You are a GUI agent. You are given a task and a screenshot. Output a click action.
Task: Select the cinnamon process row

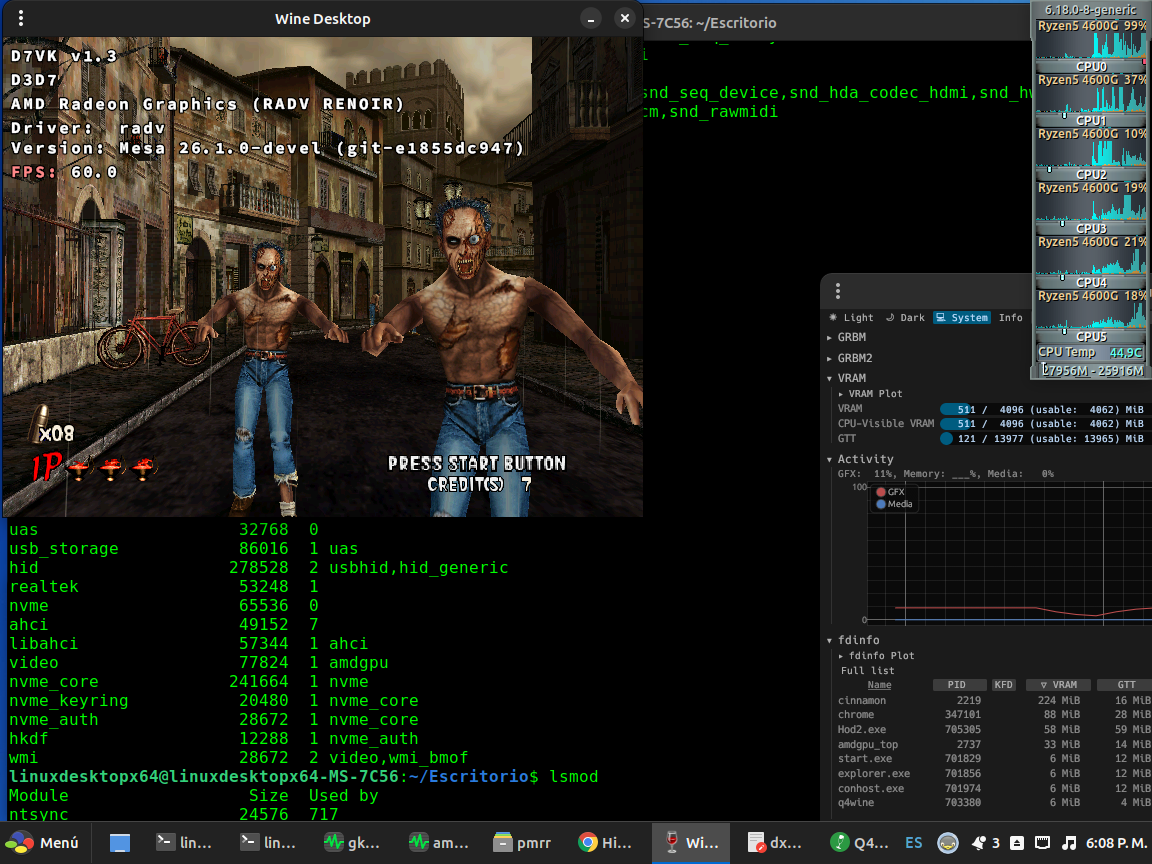click(993, 700)
